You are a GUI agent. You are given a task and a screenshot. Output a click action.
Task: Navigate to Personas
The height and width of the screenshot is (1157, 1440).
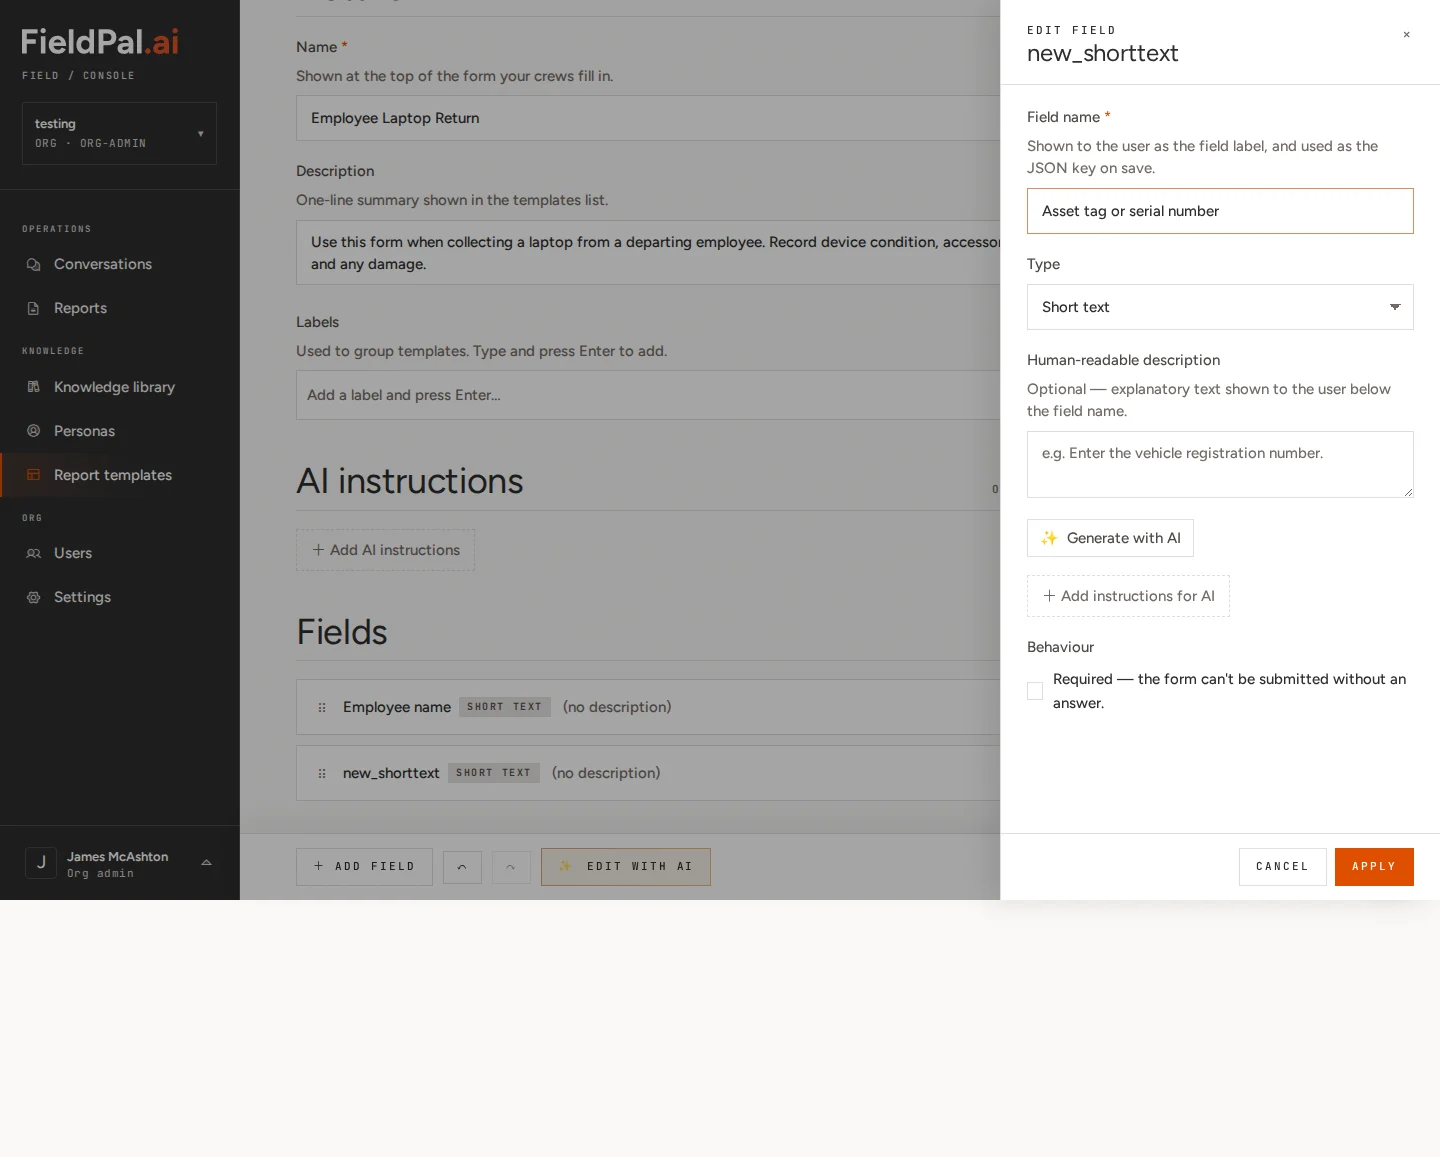(119, 431)
